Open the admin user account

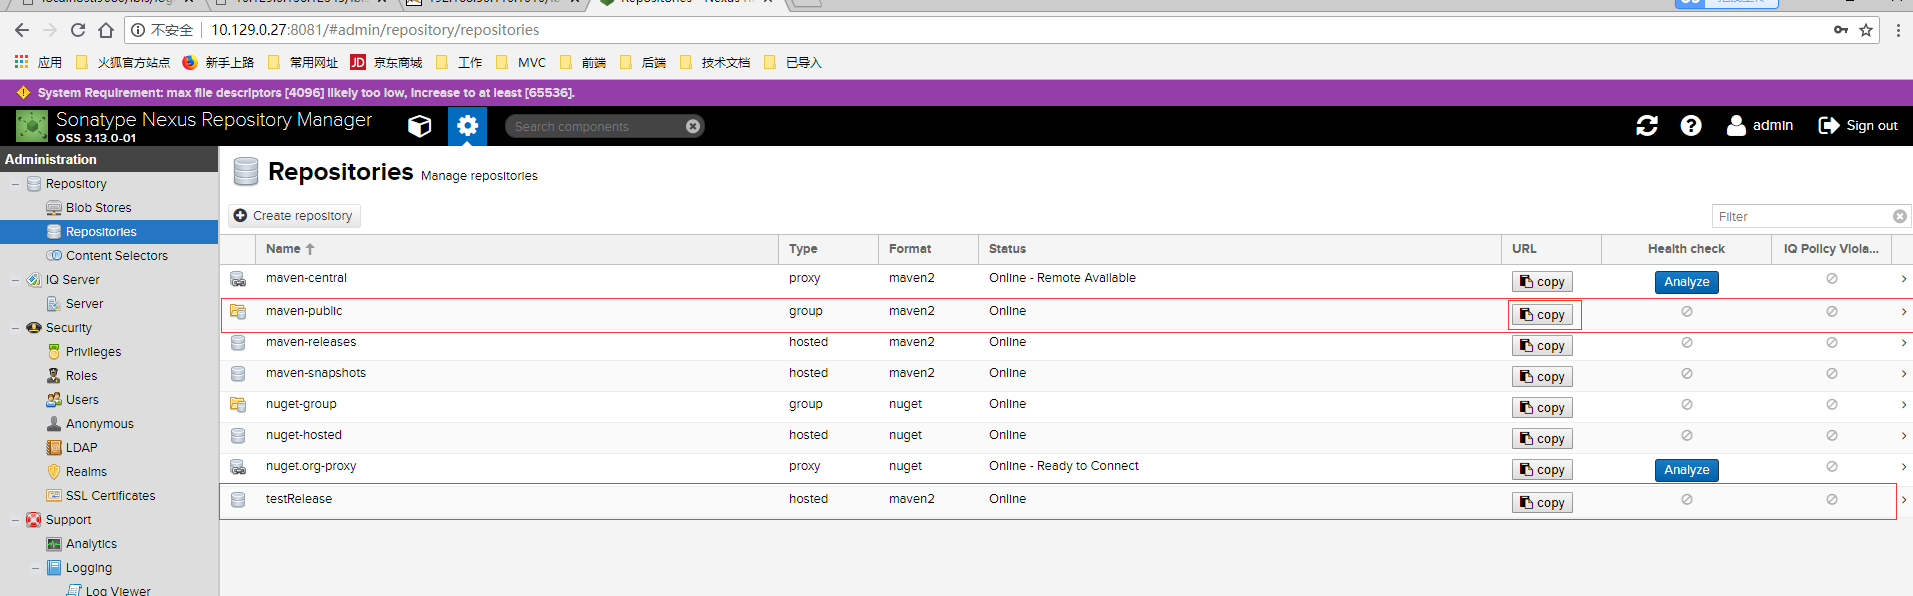pyautogui.click(x=1760, y=125)
